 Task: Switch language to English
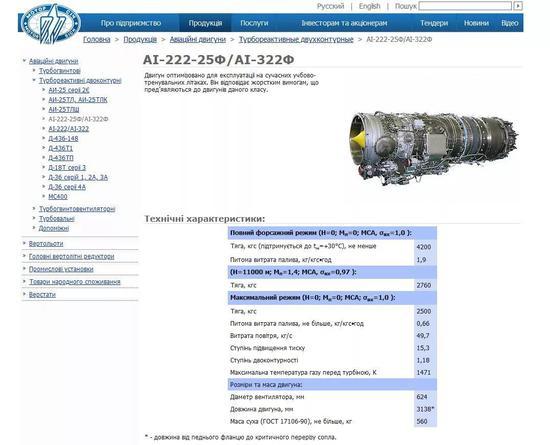pos(369,6)
